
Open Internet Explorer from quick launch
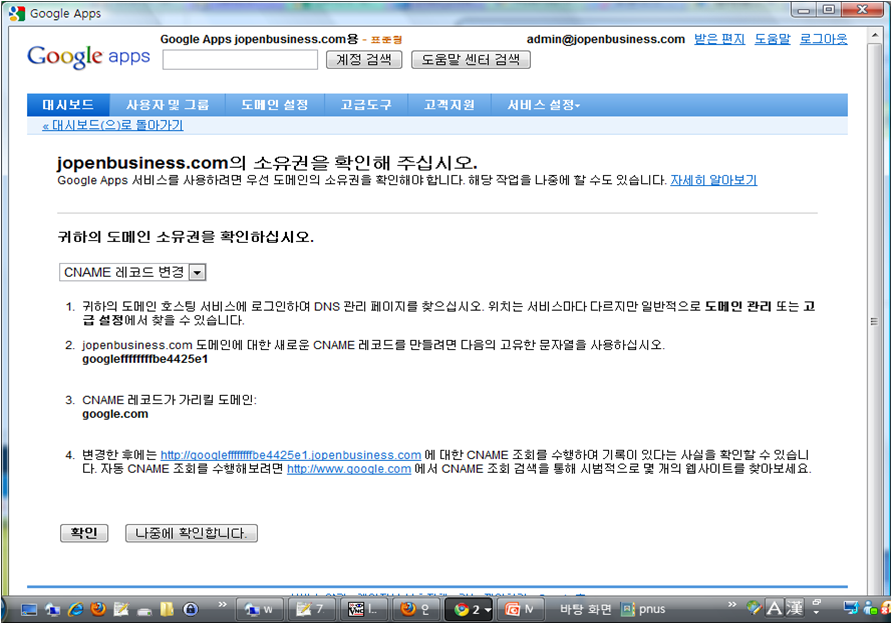click(x=75, y=609)
